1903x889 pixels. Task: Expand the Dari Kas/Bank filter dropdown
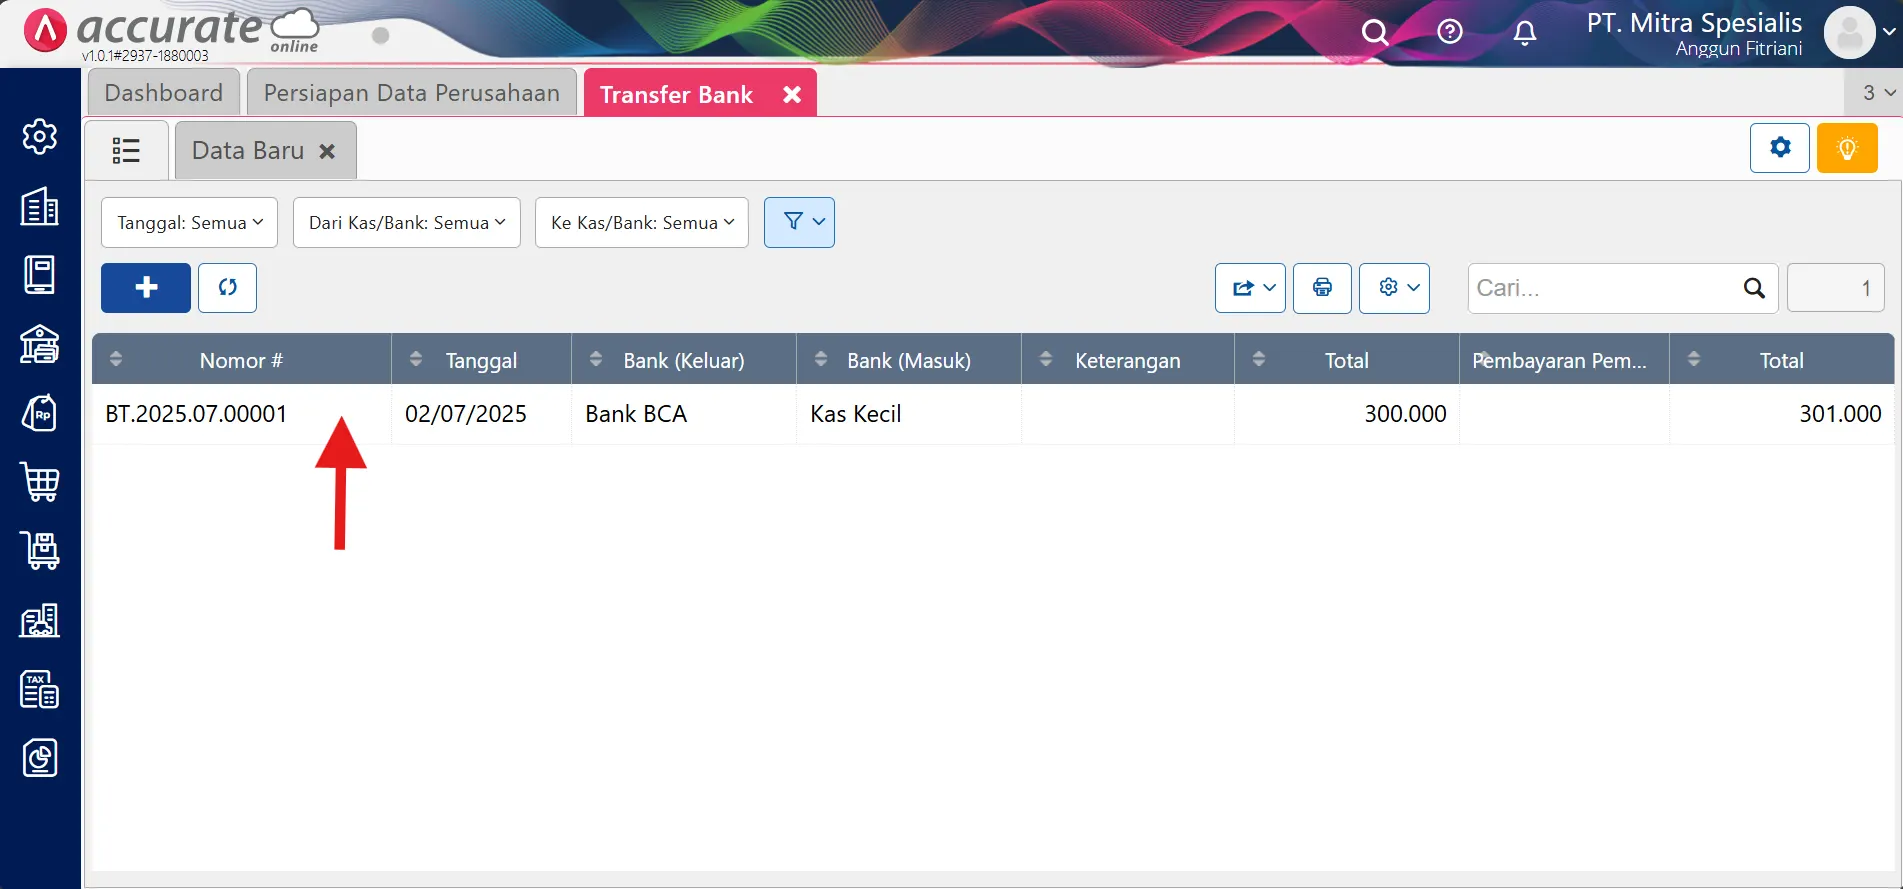coord(406,222)
